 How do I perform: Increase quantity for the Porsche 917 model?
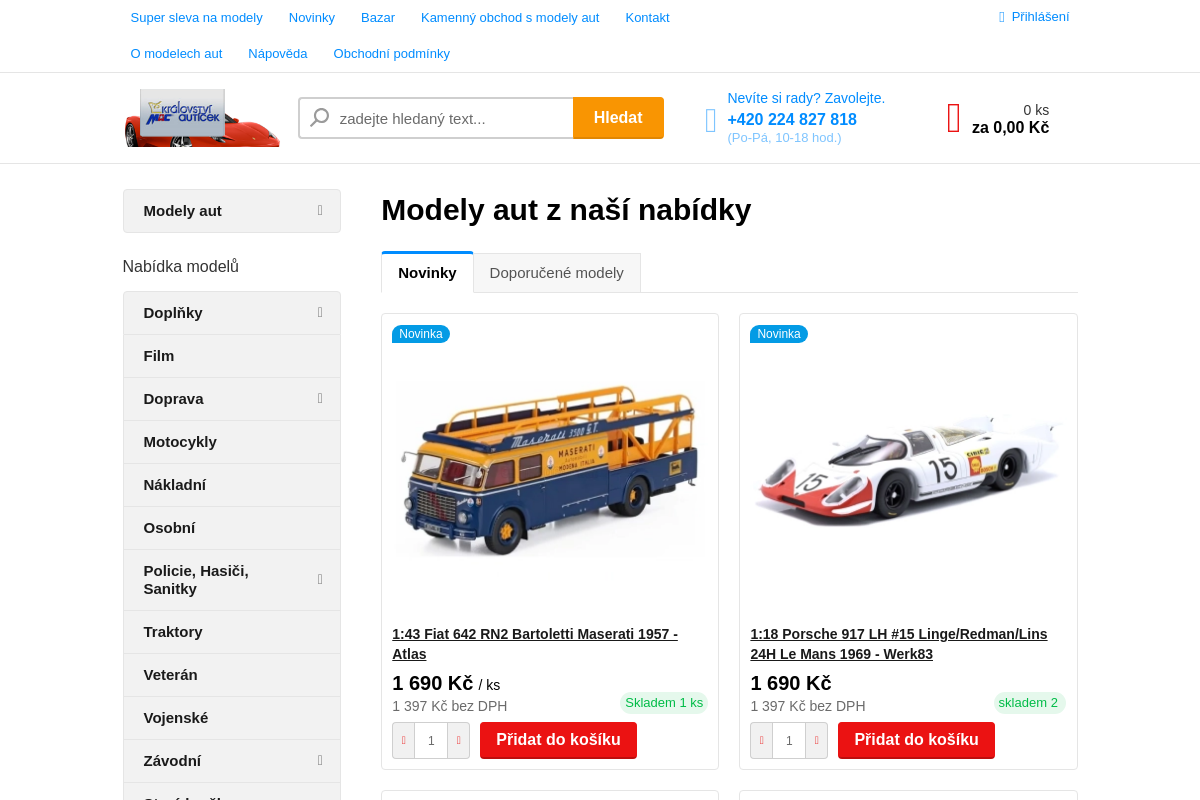pos(816,741)
